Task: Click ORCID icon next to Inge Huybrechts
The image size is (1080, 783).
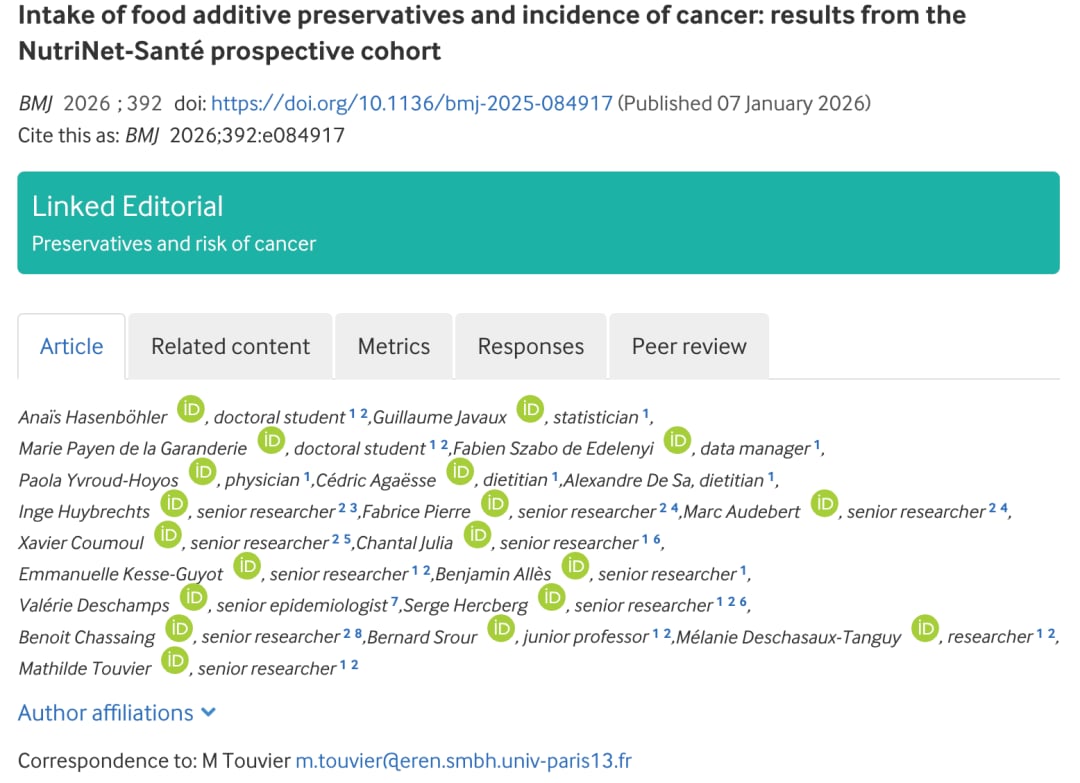Action: [174, 504]
